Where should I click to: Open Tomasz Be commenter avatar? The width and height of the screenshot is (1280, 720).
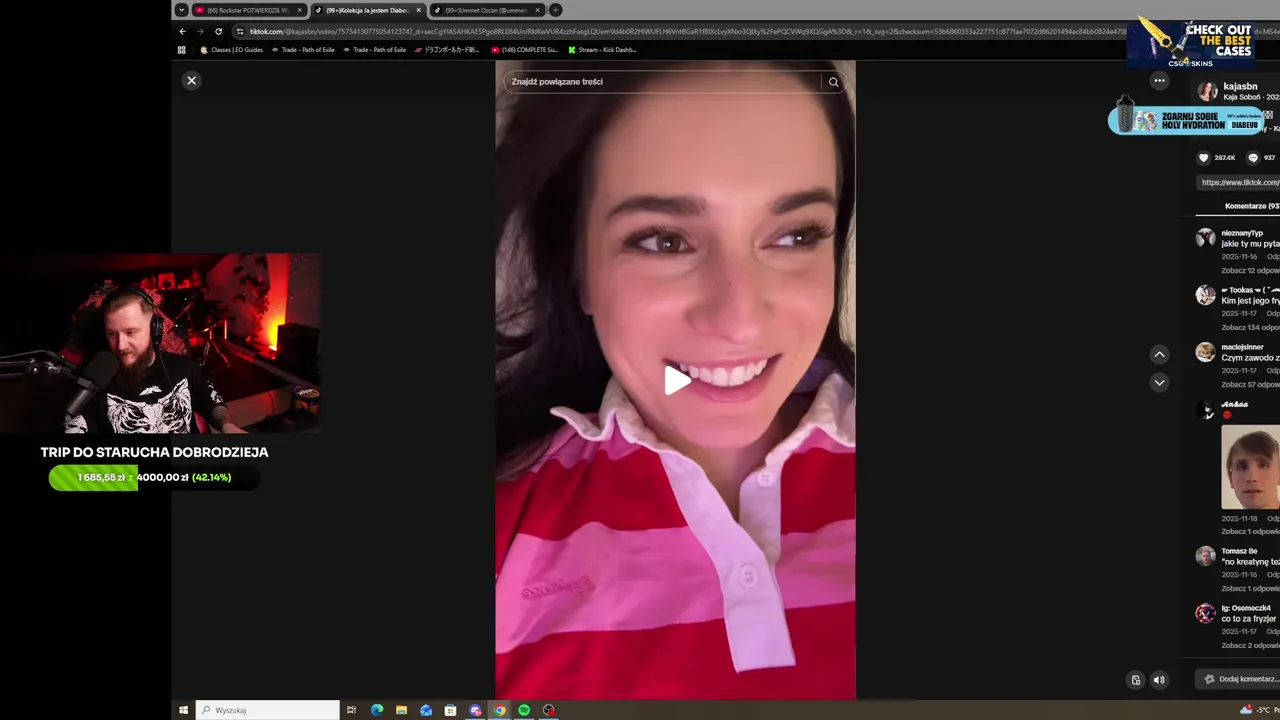(1205, 556)
